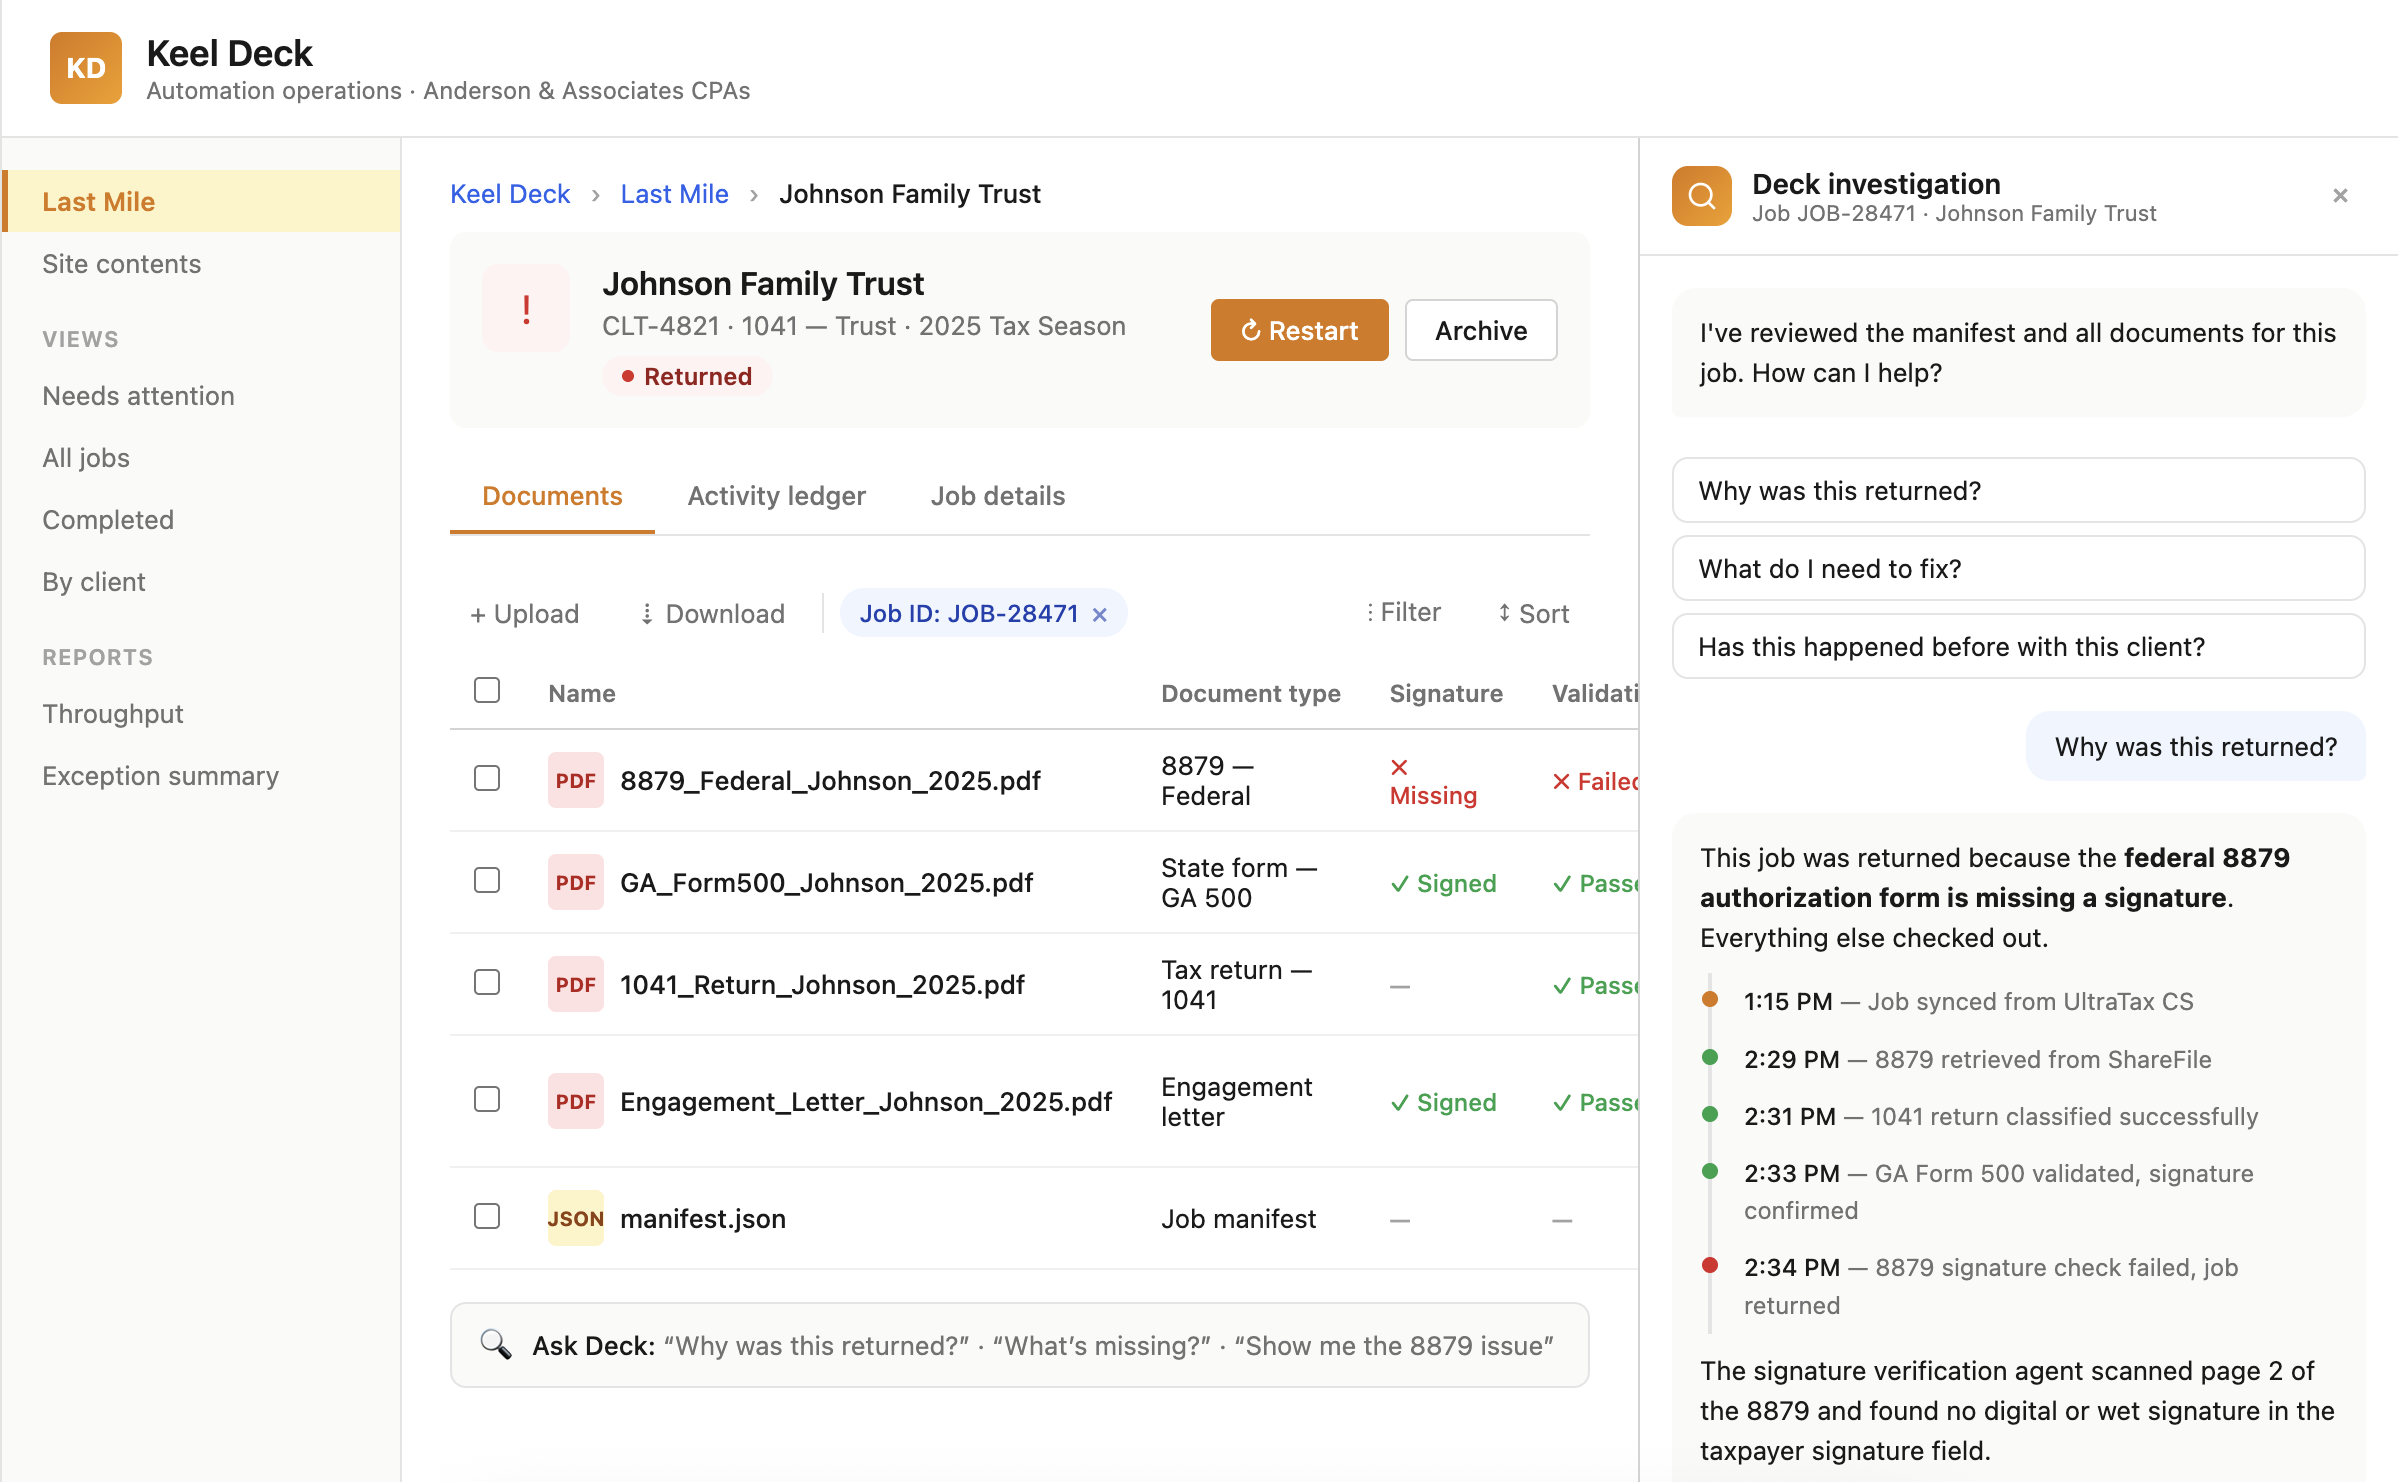The width and height of the screenshot is (2398, 1482).
Task: Tick the Engagement_Letter_Johnson_2025.pdf checkbox
Action: [487, 1100]
